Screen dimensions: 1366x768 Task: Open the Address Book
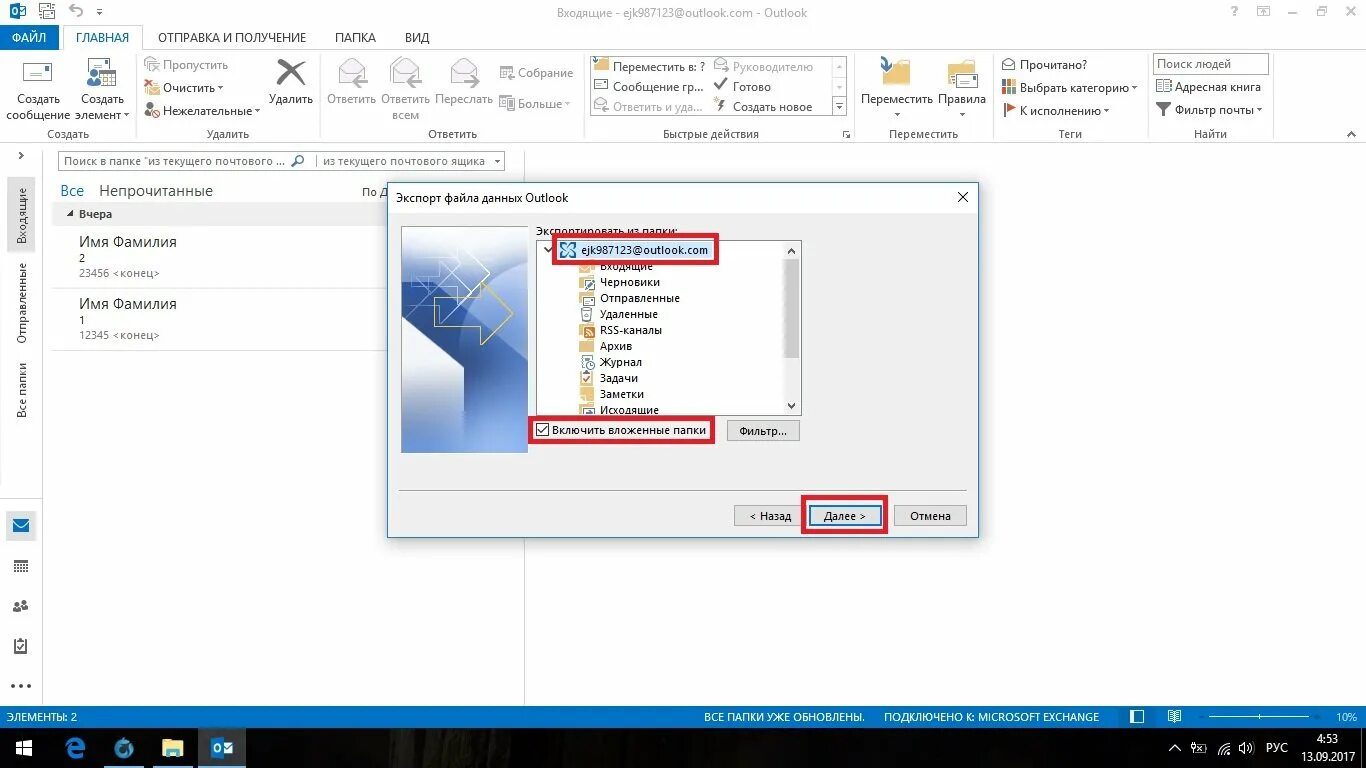click(x=1208, y=87)
